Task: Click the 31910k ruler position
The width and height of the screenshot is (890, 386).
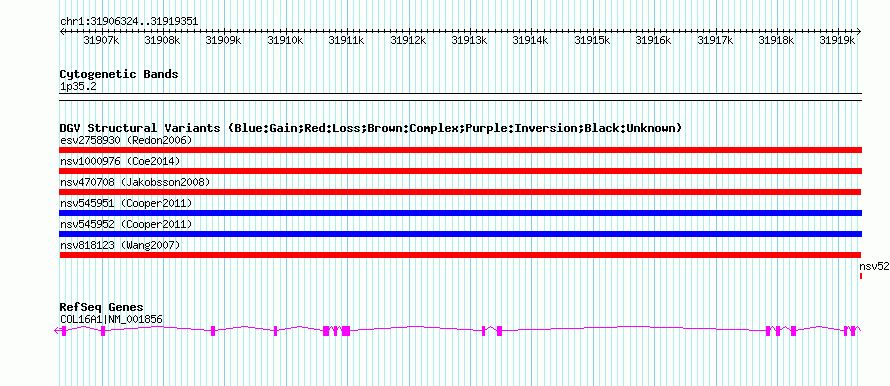Action: click(285, 40)
